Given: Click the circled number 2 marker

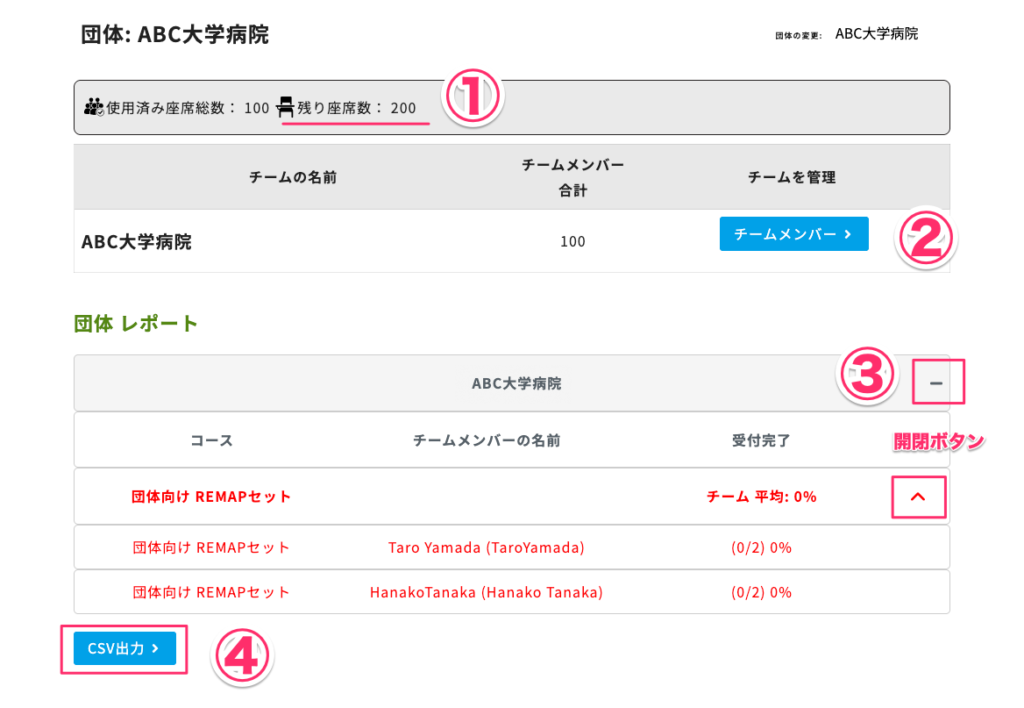Looking at the screenshot, I should coord(926,240).
